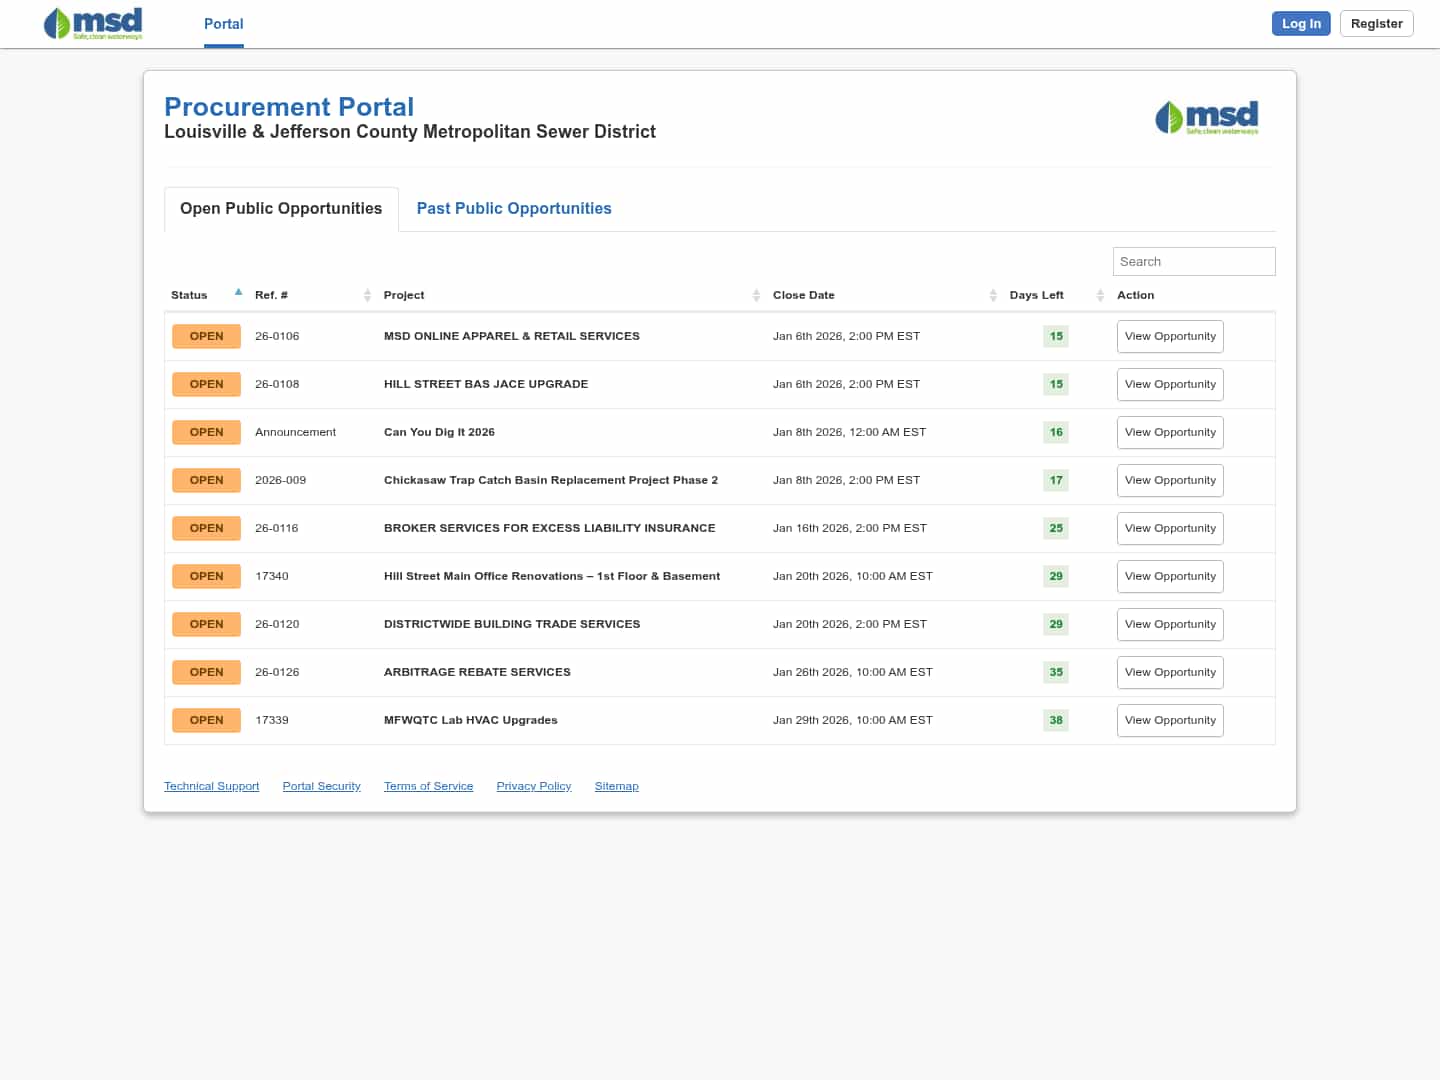This screenshot has width=1440, height=1080.
Task: Switch to Past Public Opportunities tab
Action: 514,209
